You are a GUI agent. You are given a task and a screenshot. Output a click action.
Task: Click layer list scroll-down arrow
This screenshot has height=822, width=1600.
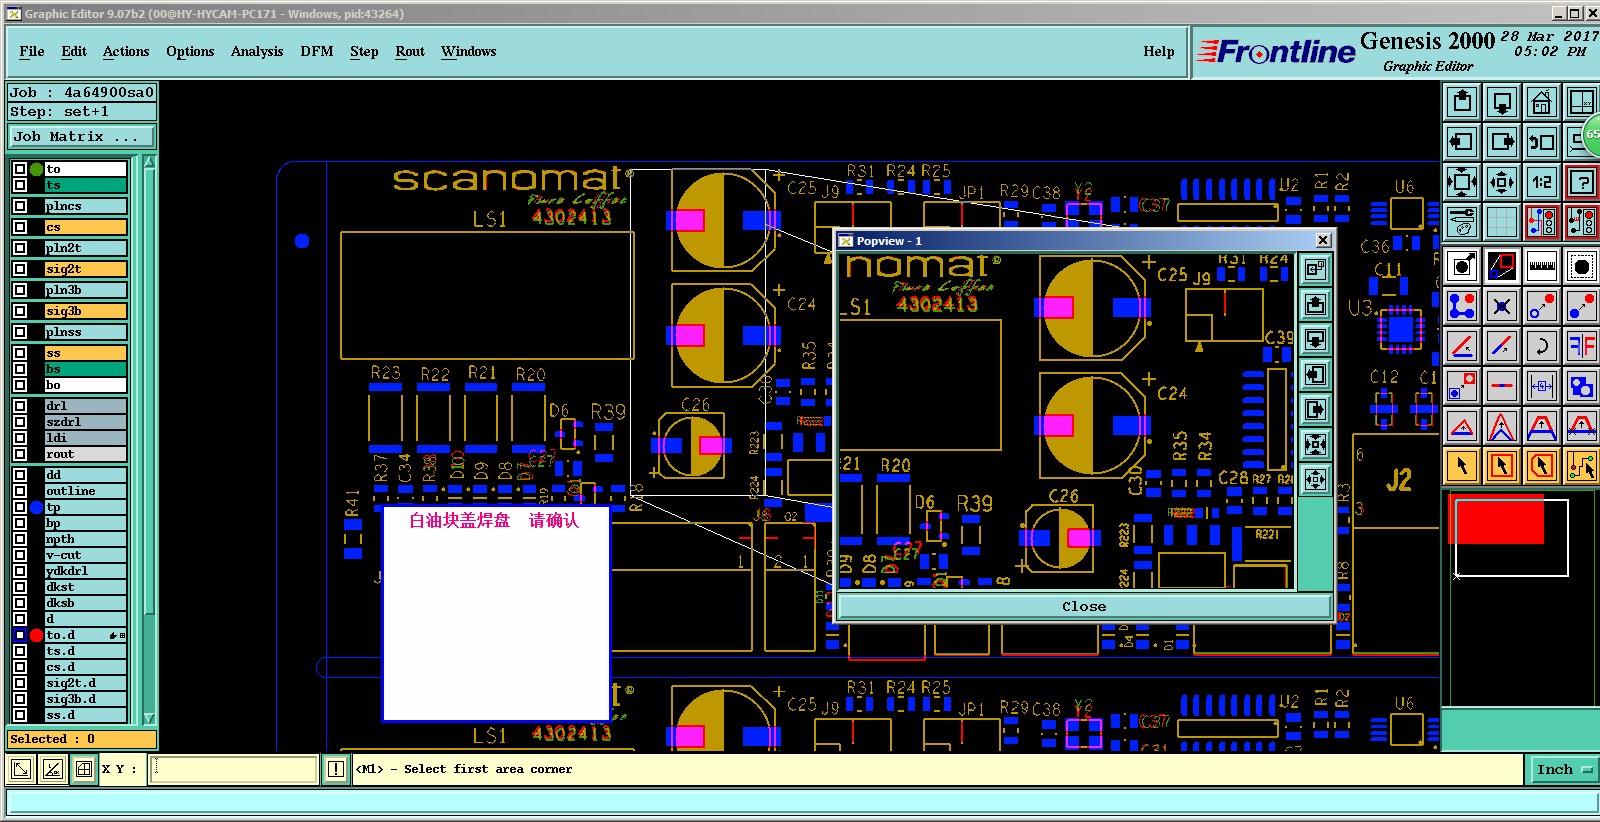coord(149,717)
